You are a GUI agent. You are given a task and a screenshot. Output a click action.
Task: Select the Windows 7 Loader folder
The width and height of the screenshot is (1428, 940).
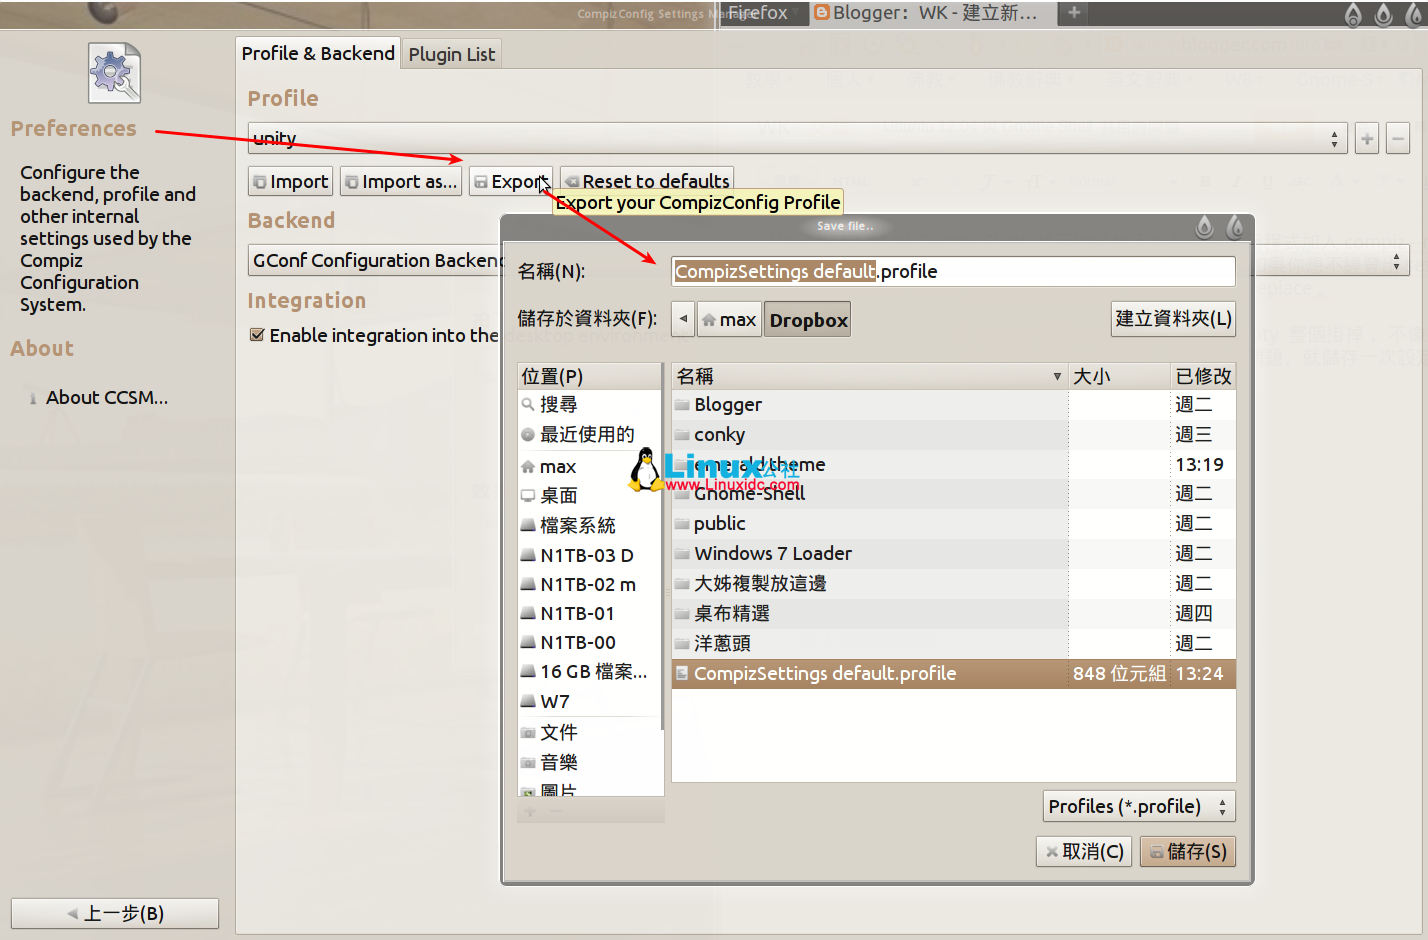click(954, 553)
